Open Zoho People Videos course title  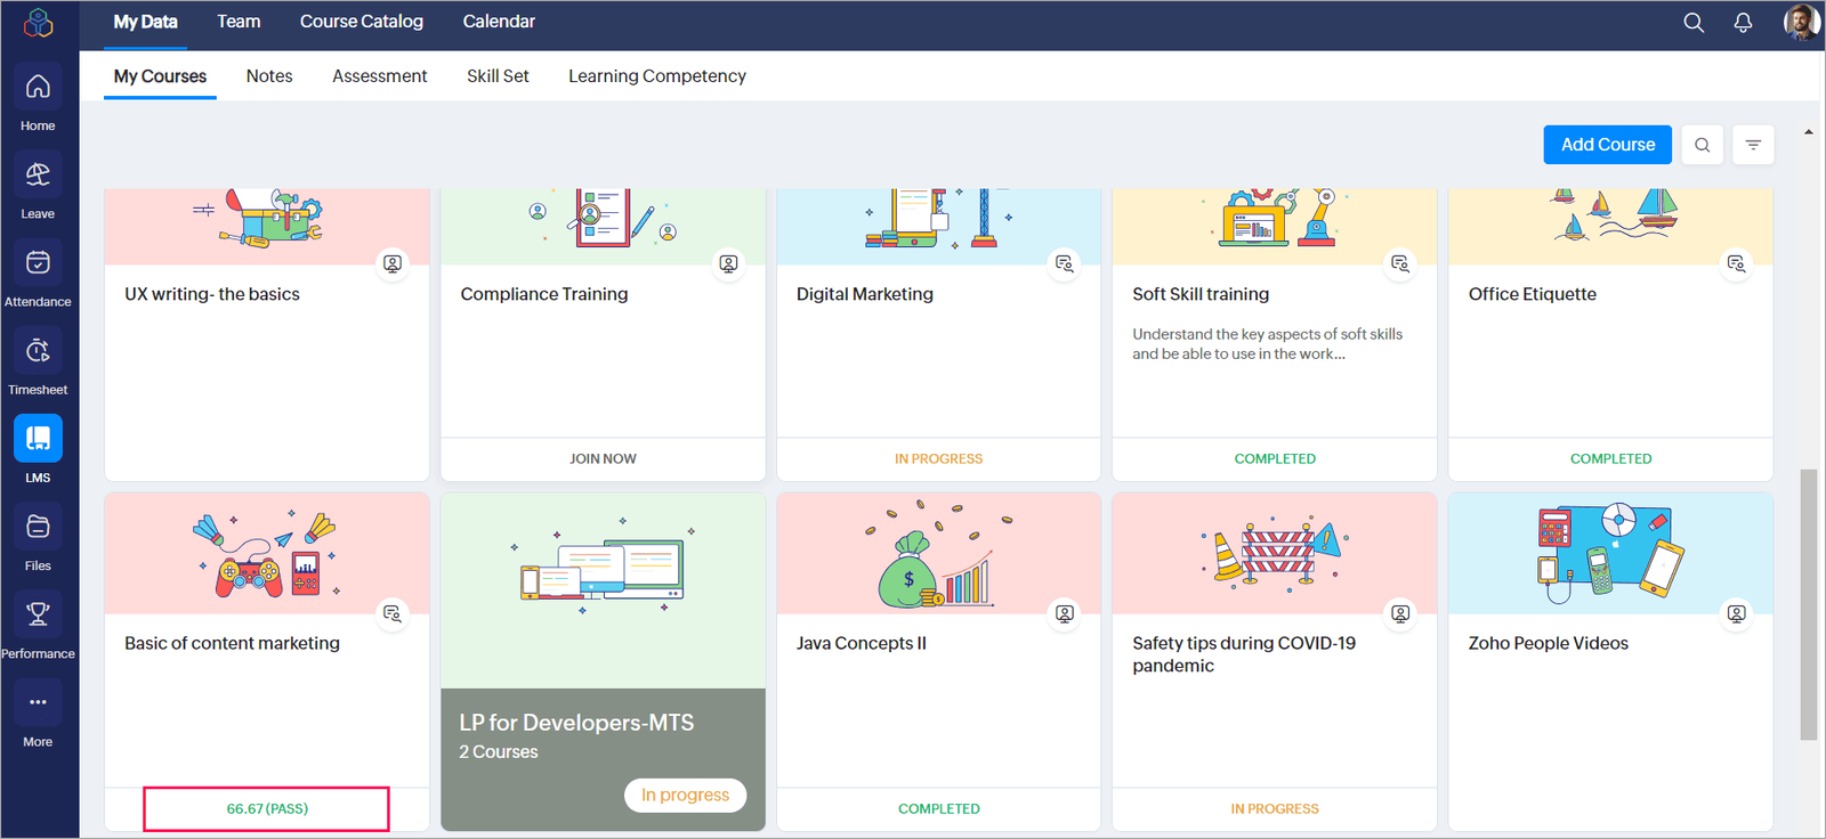tap(1548, 643)
